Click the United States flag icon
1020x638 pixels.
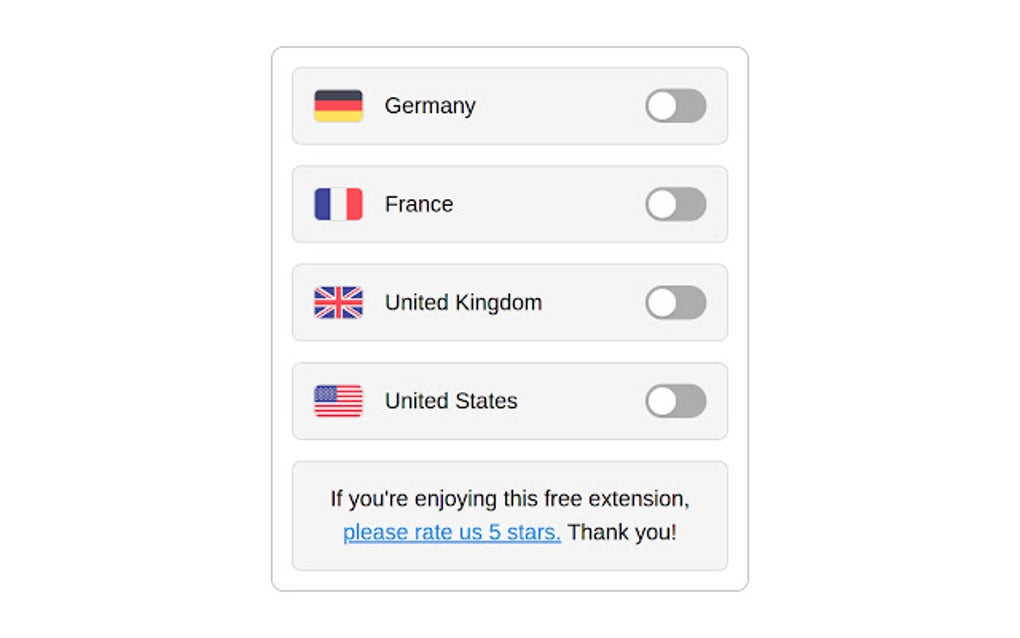point(338,401)
